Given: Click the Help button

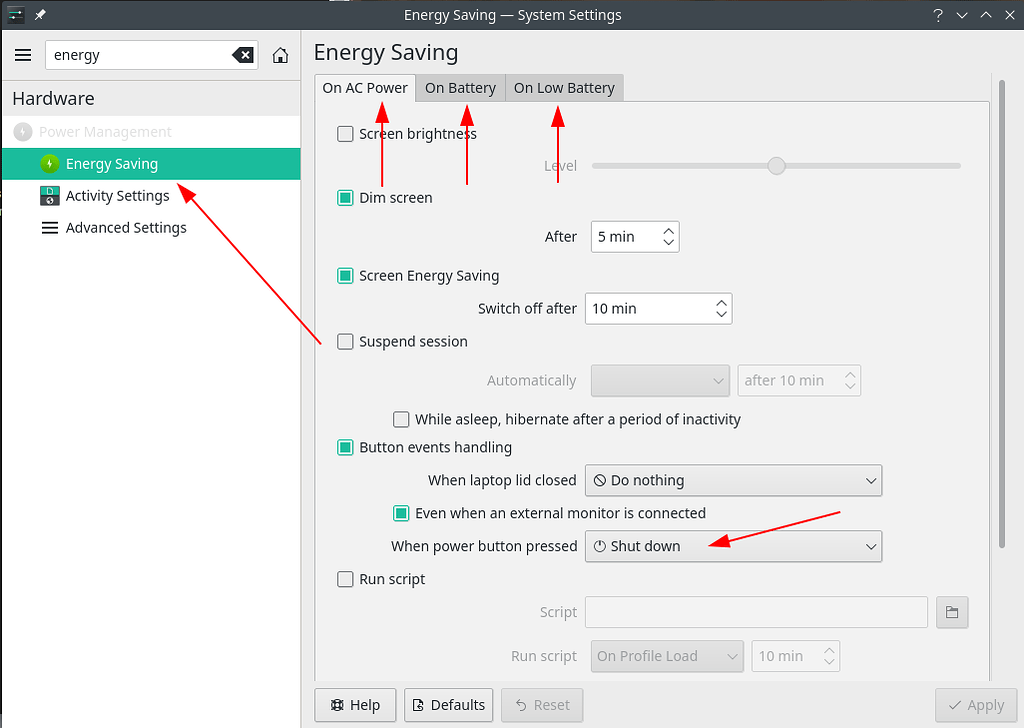Looking at the screenshot, I should 355,705.
